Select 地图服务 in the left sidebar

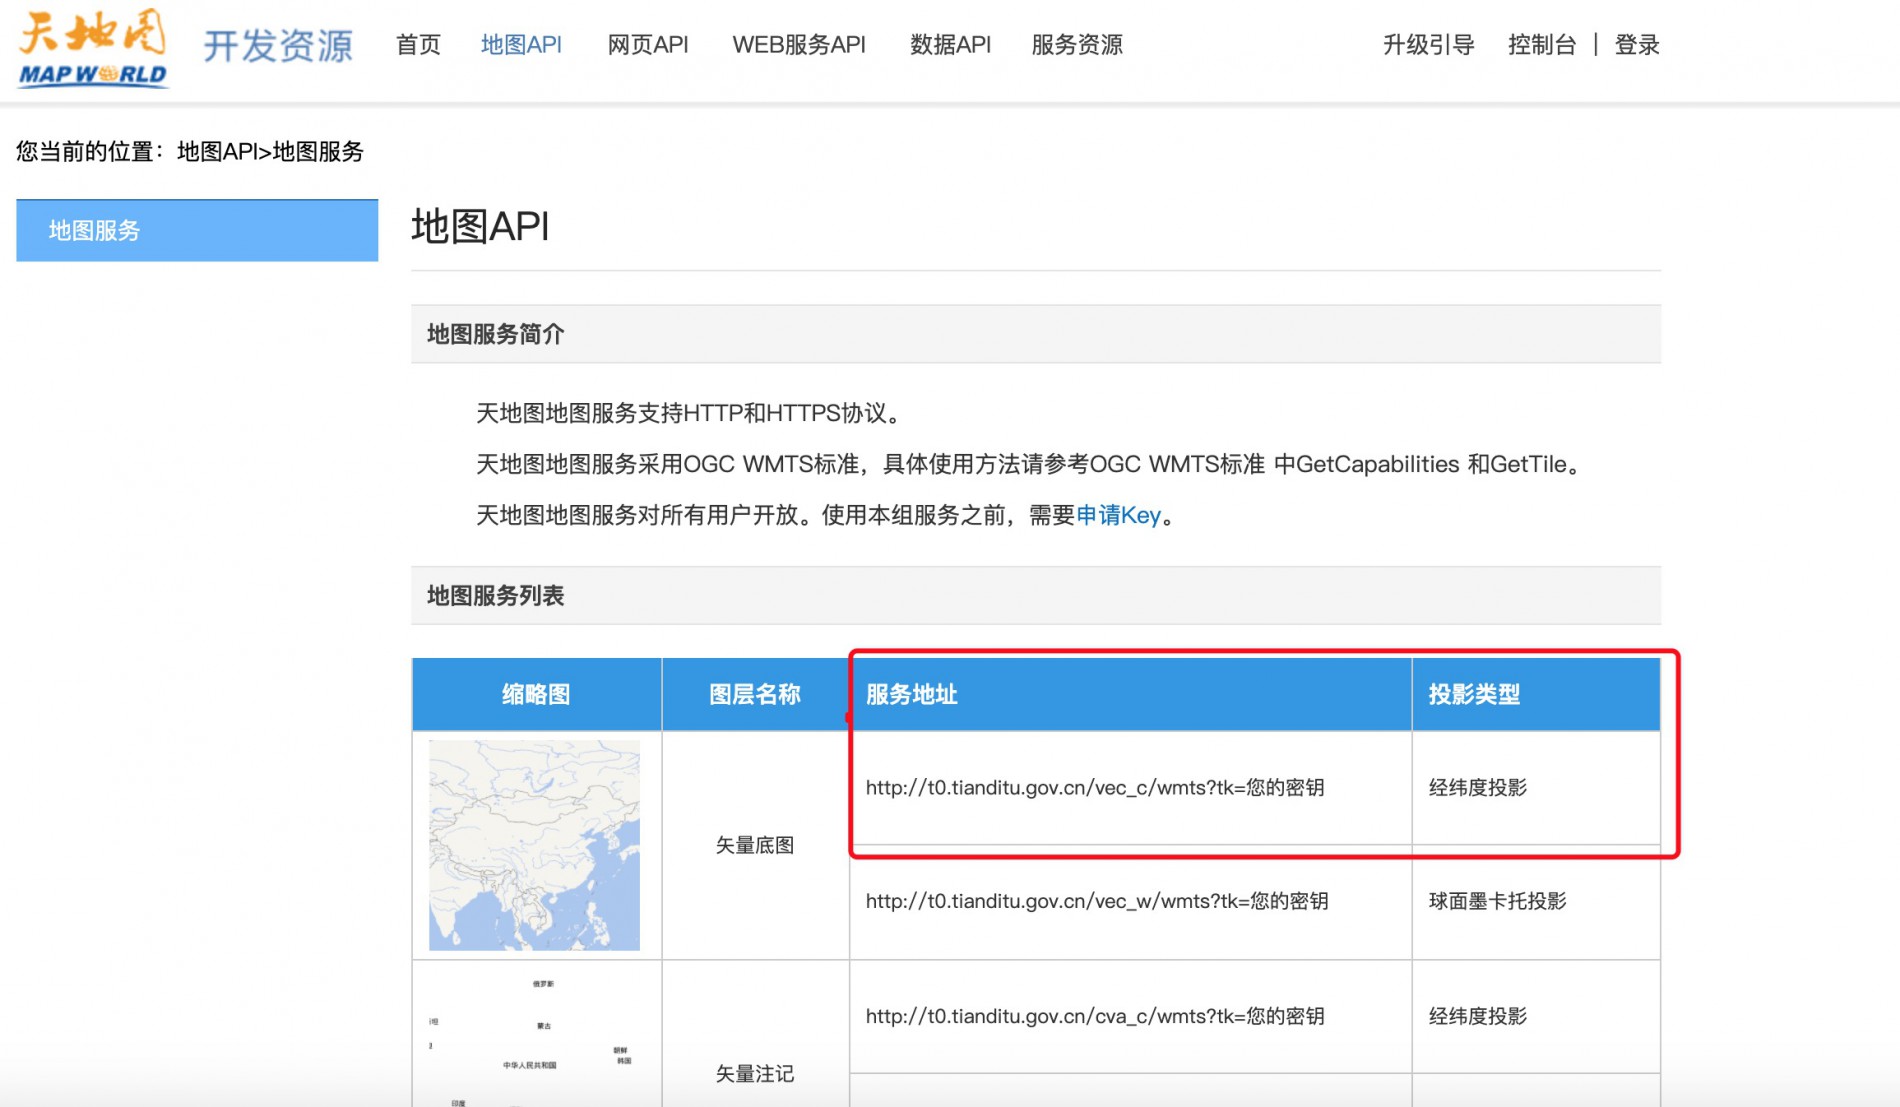click(197, 230)
